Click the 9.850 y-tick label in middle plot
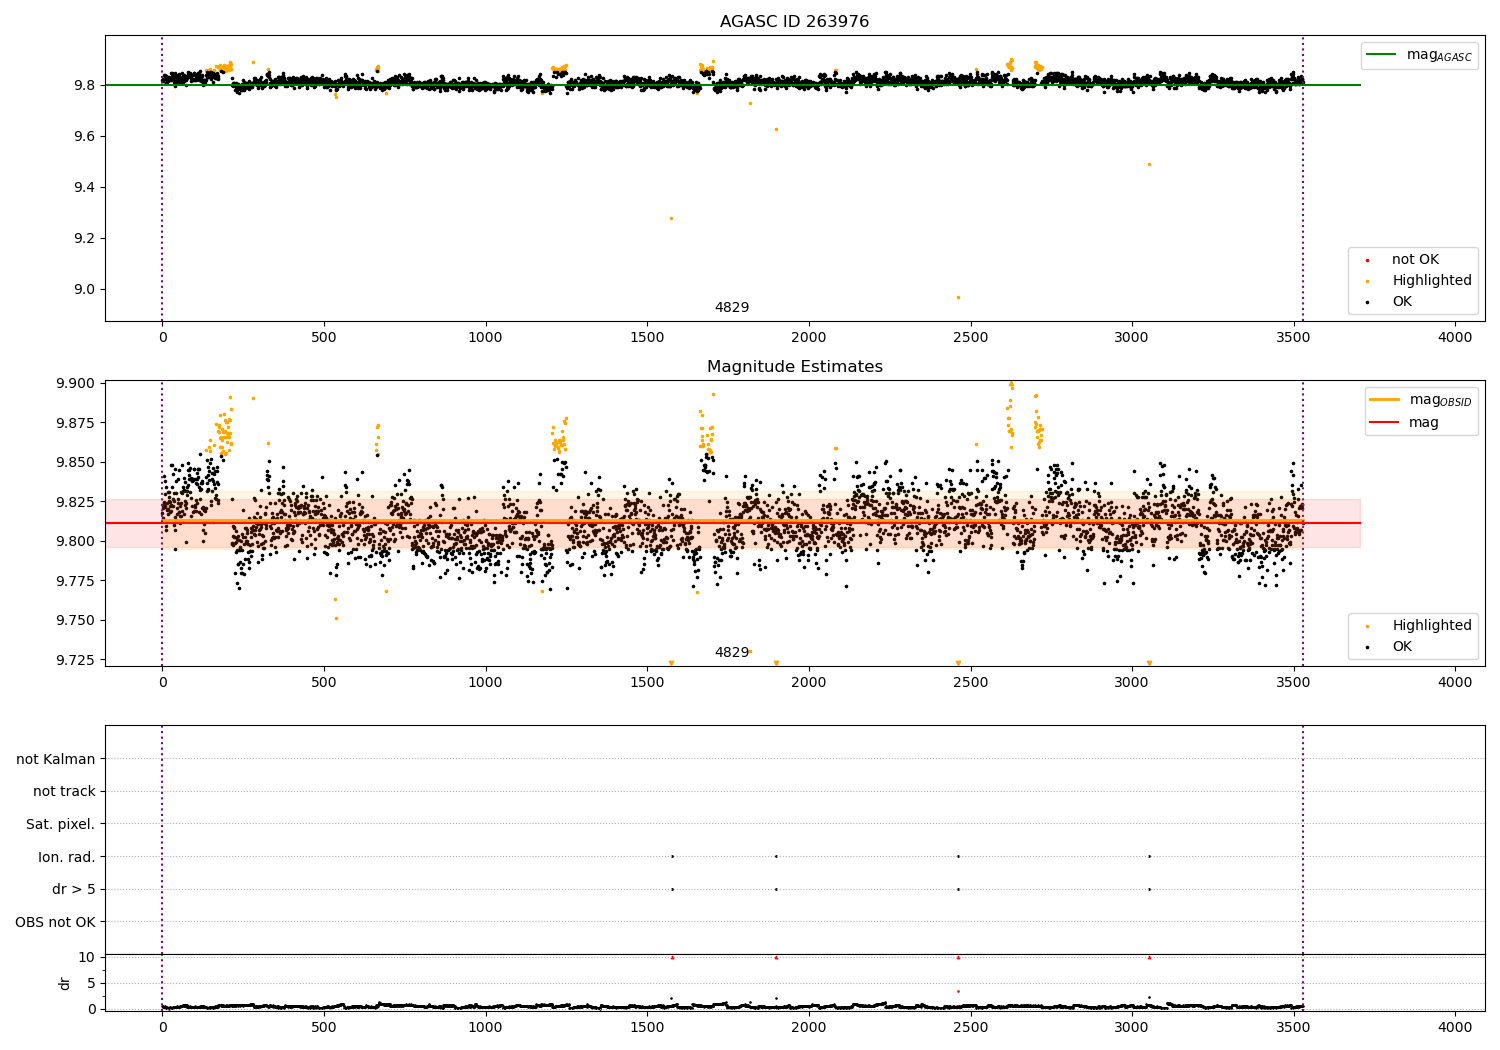This screenshot has width=1500, height=1050. point(76,462)
